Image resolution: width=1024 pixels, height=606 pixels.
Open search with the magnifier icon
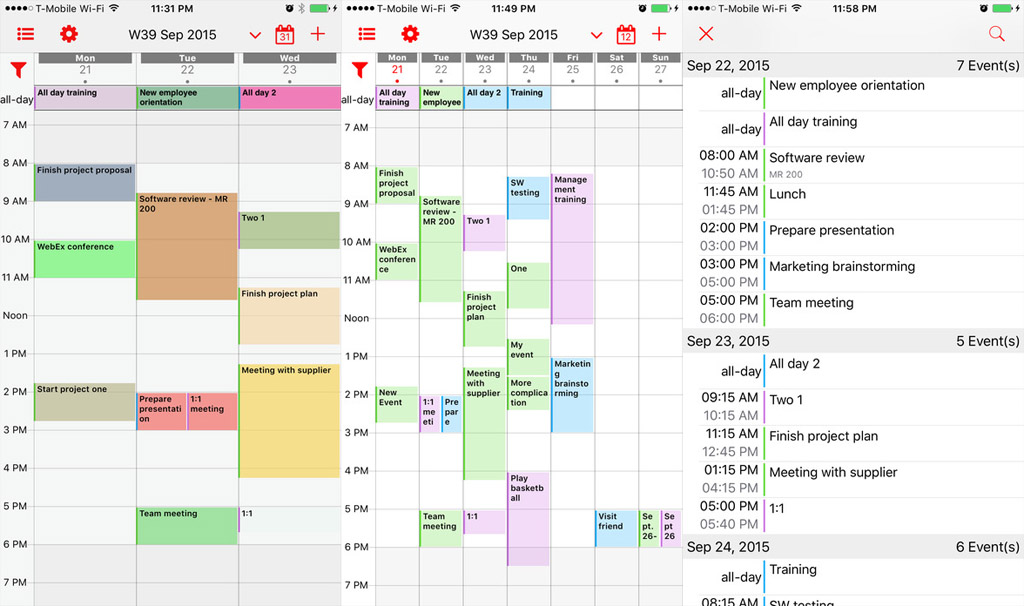[996, 34]
